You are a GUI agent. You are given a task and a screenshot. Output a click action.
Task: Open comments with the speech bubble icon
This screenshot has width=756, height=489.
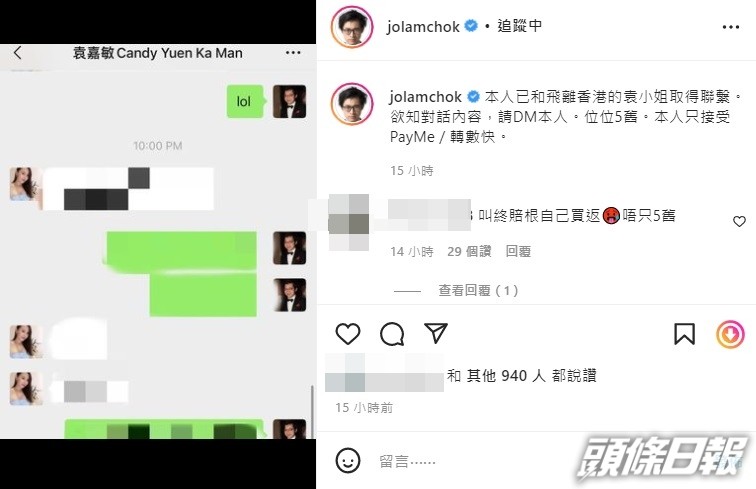[x=392, y=334]
